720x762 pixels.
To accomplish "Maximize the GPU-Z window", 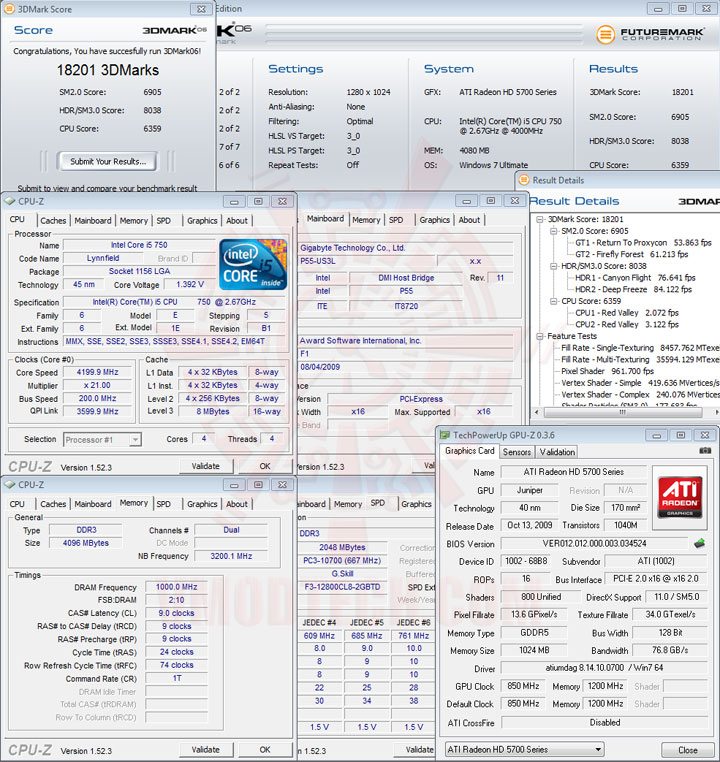I will click(x=681, y=435).
